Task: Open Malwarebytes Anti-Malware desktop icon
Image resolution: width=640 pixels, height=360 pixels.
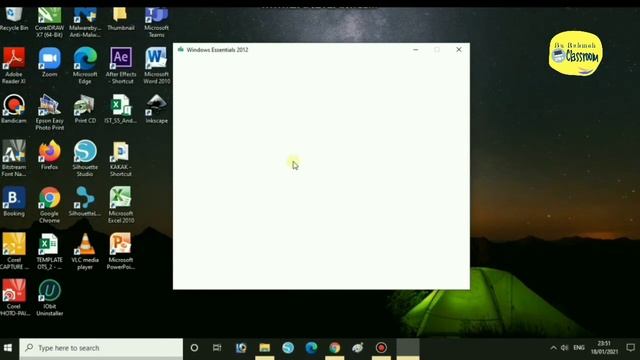Action: pyautogui.click(x=85, y=22)
